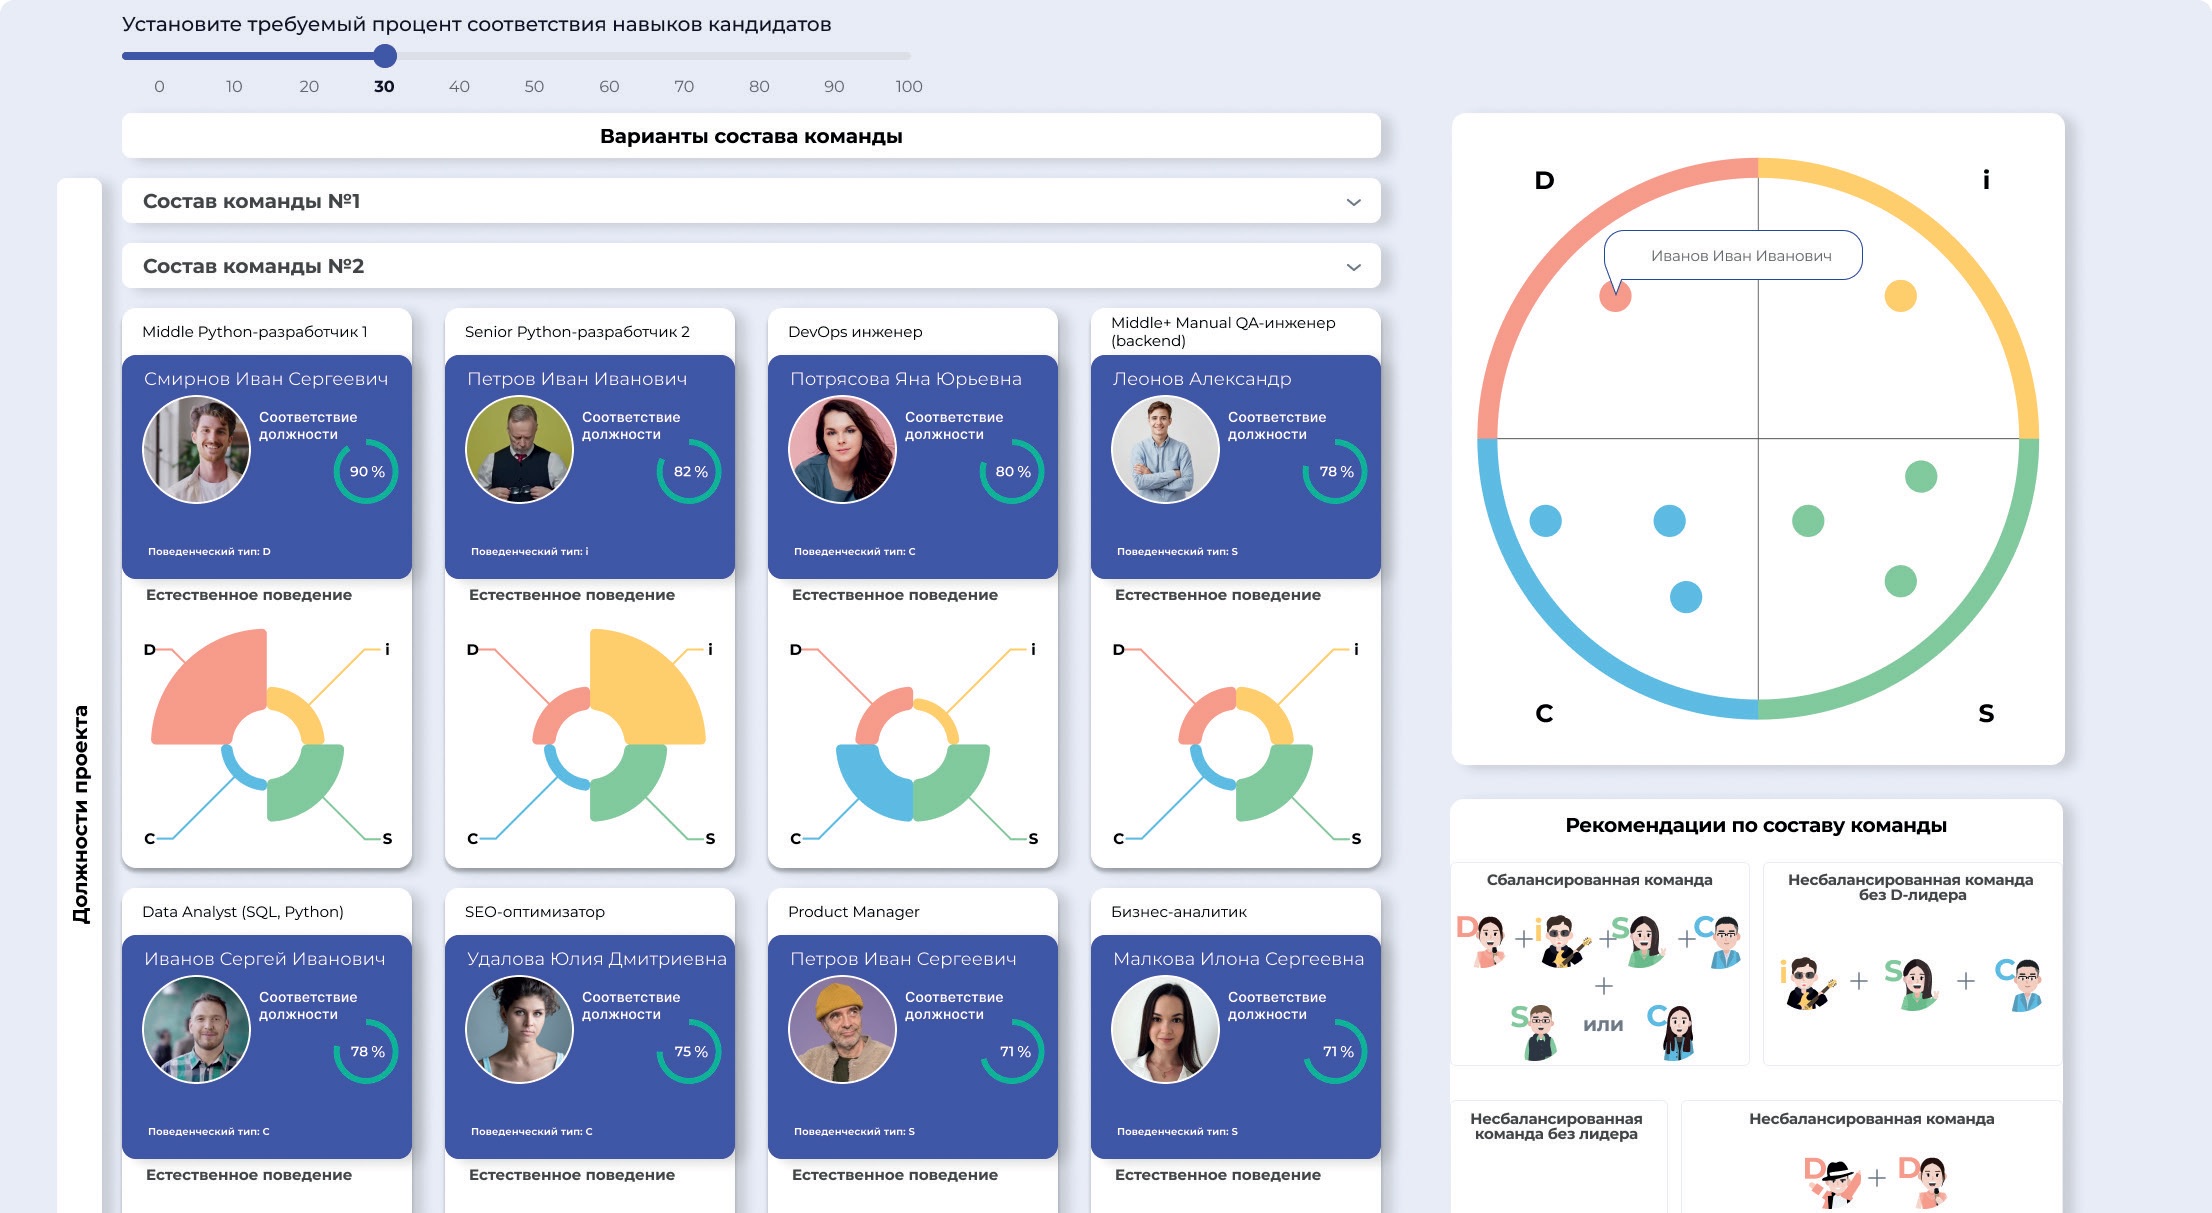Click the yellow dot in the i quadrant
This screenshot has width=2212, height=1213.
(x=1900, y=296)
